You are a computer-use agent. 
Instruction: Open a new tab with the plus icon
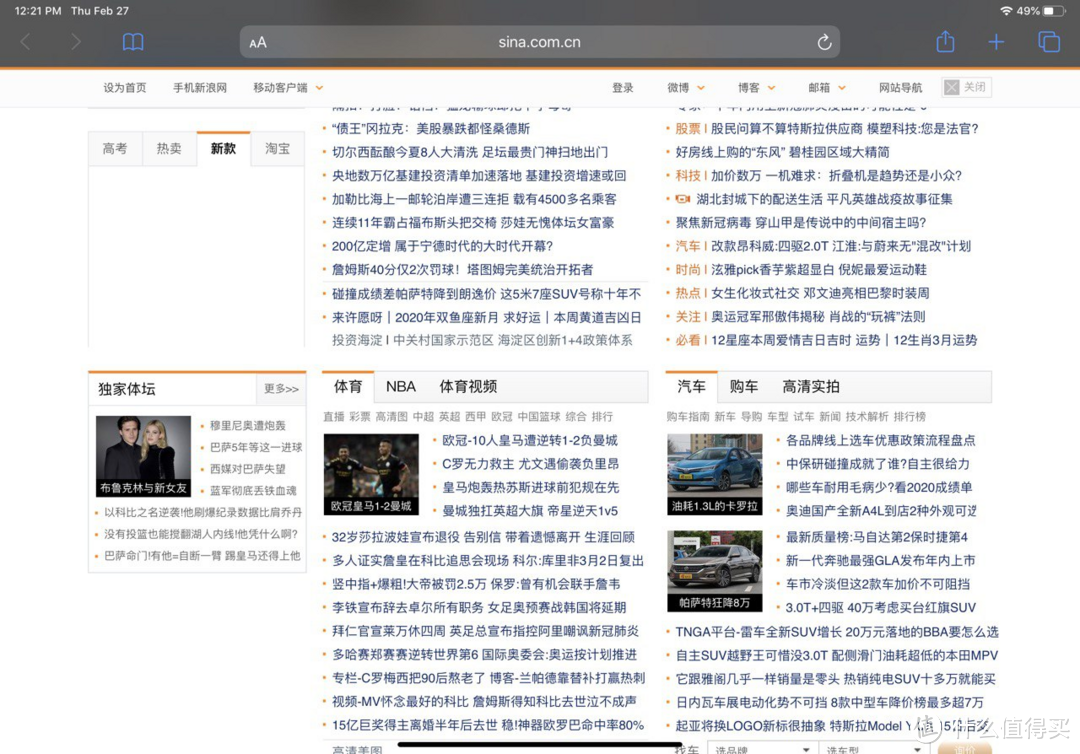996,42
